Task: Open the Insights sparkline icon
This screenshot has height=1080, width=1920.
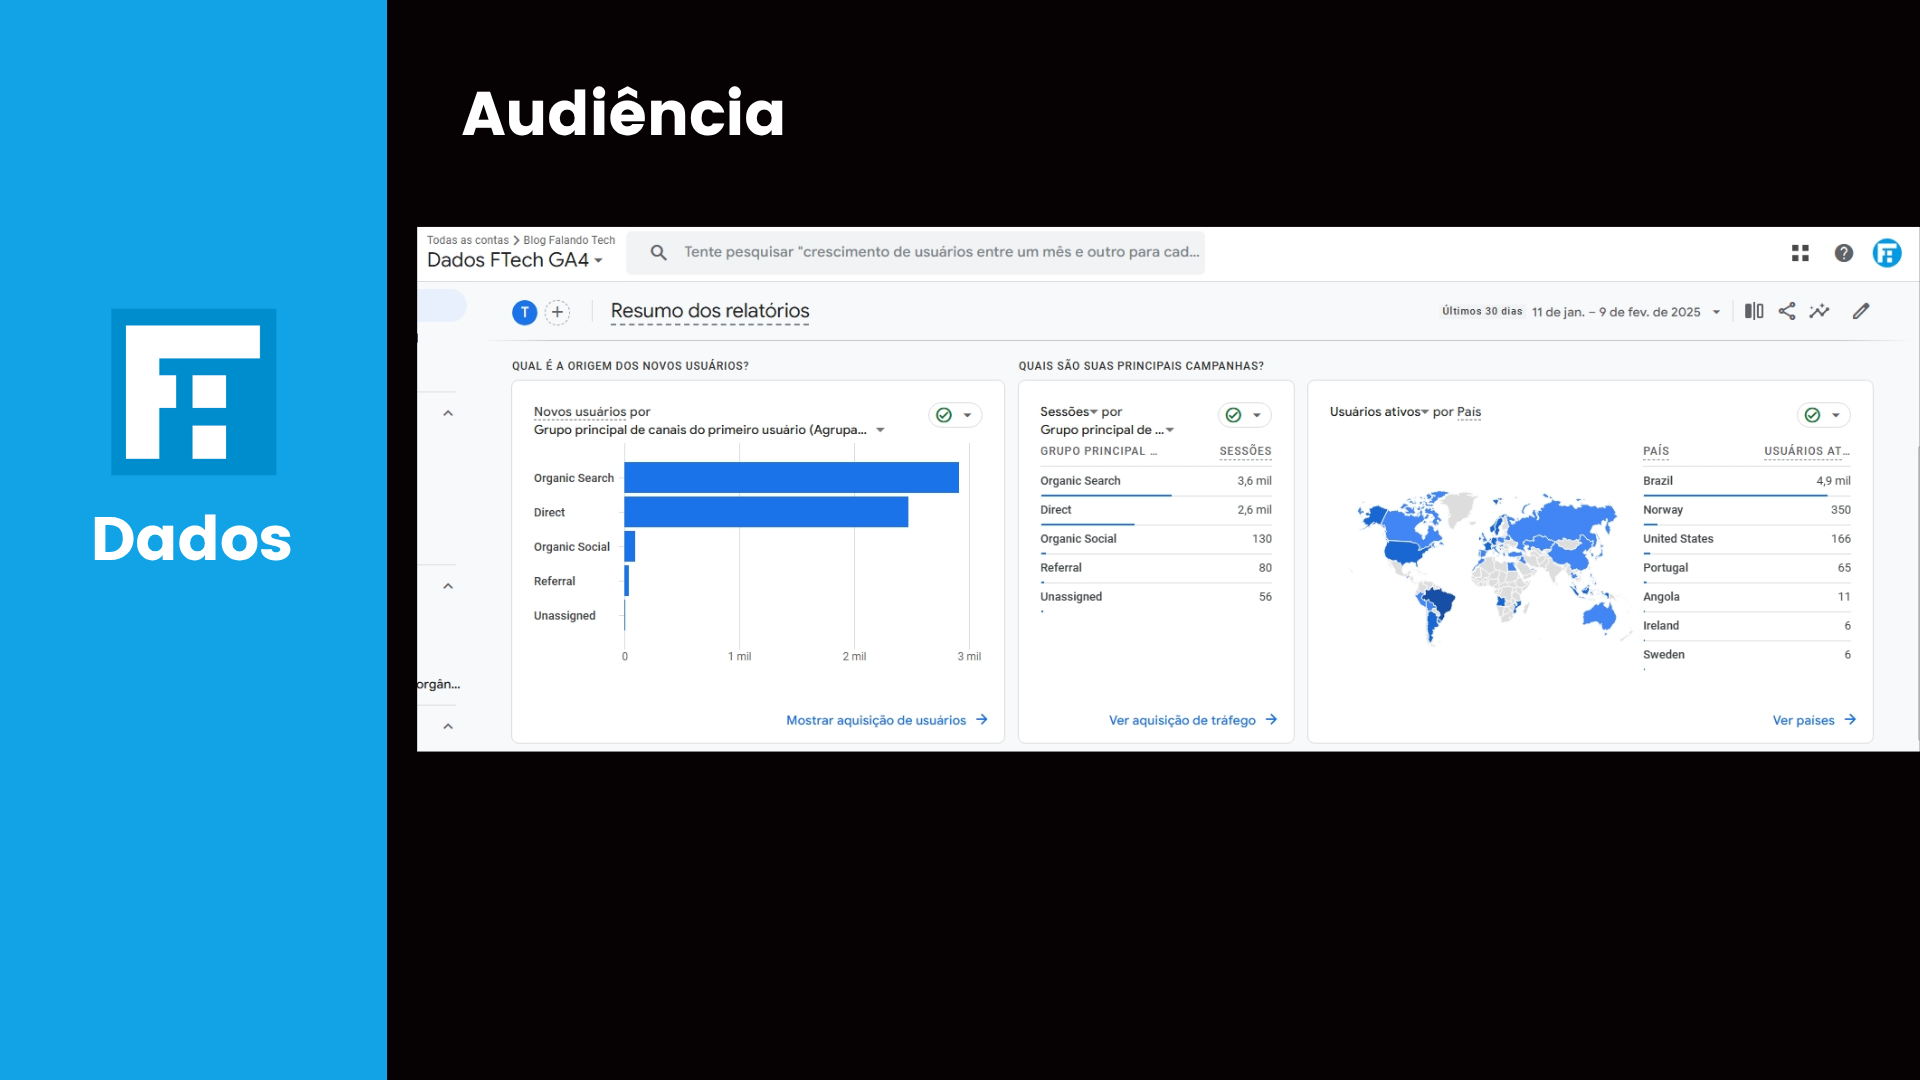Action: 1820,311
